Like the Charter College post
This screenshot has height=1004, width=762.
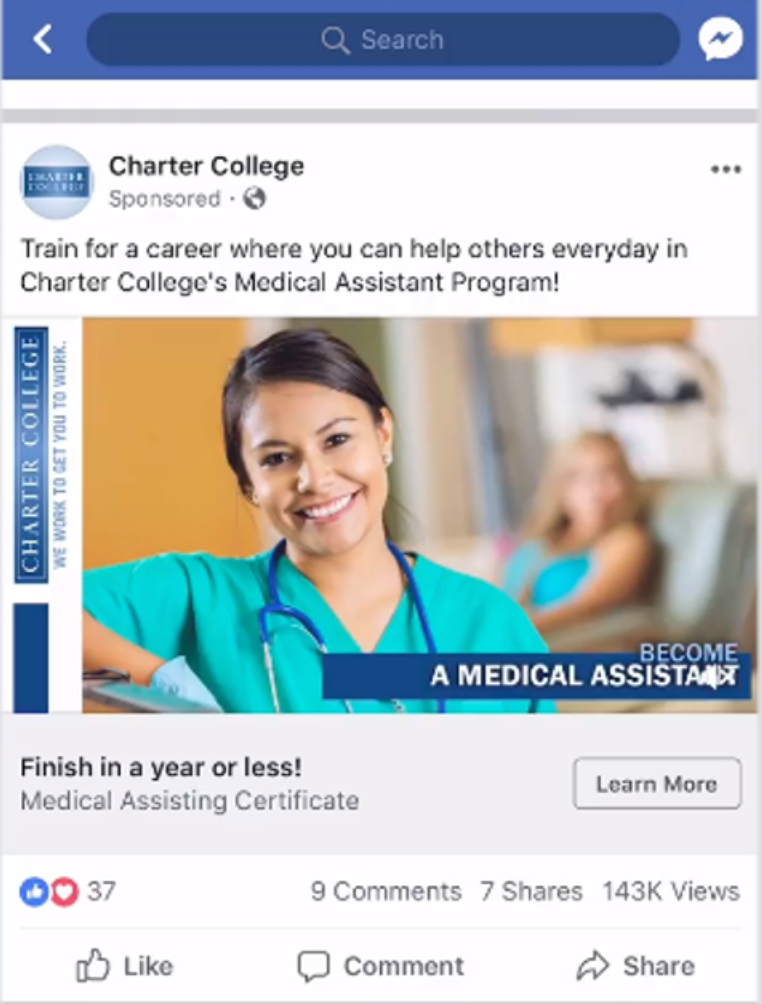[125, 966]
